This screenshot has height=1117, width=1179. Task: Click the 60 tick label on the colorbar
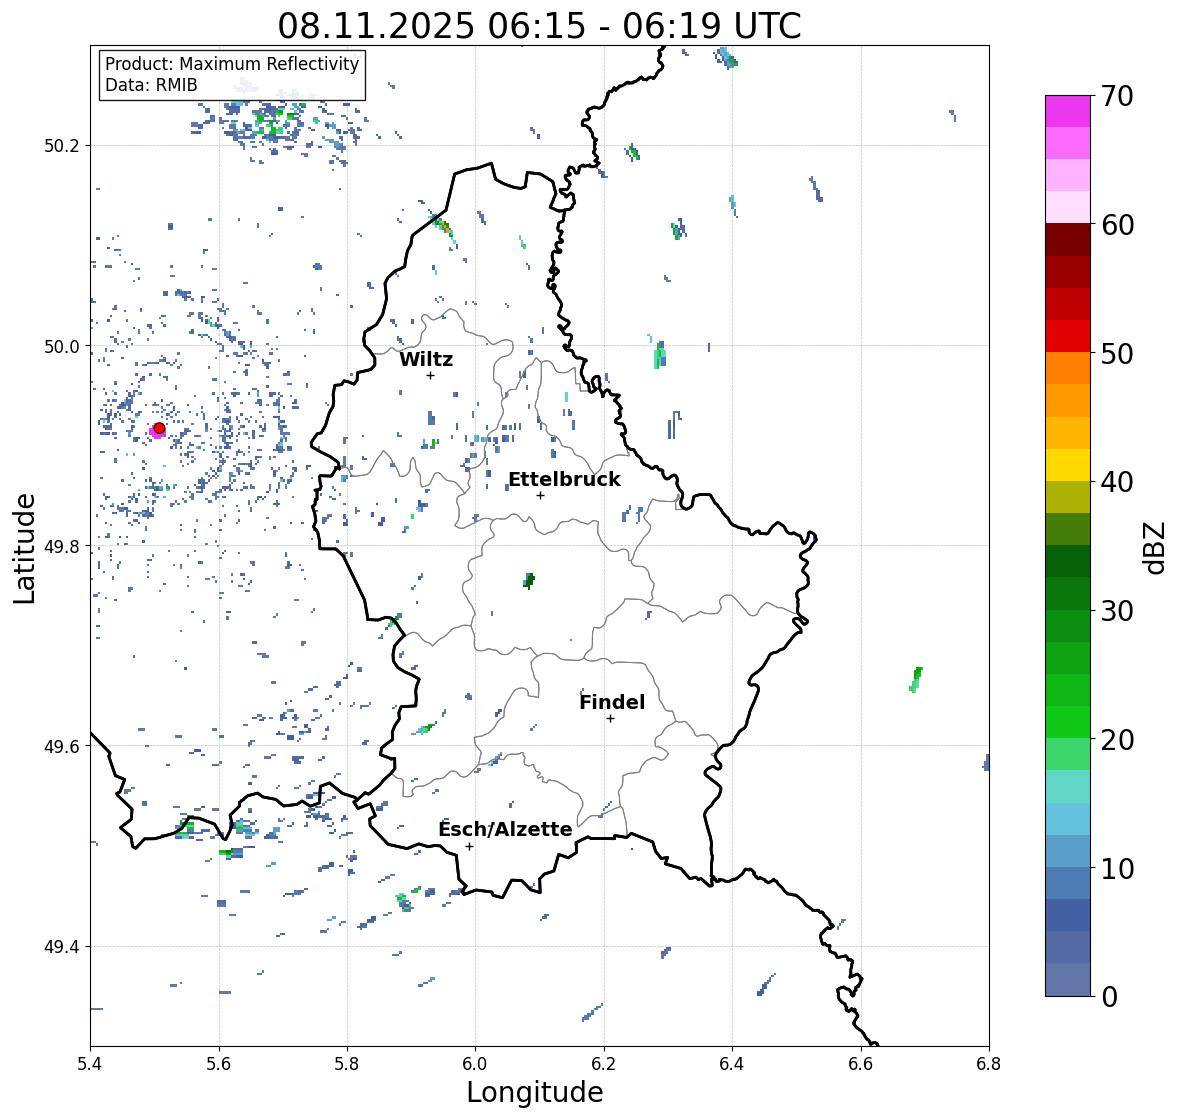[x=1117, y=225]
